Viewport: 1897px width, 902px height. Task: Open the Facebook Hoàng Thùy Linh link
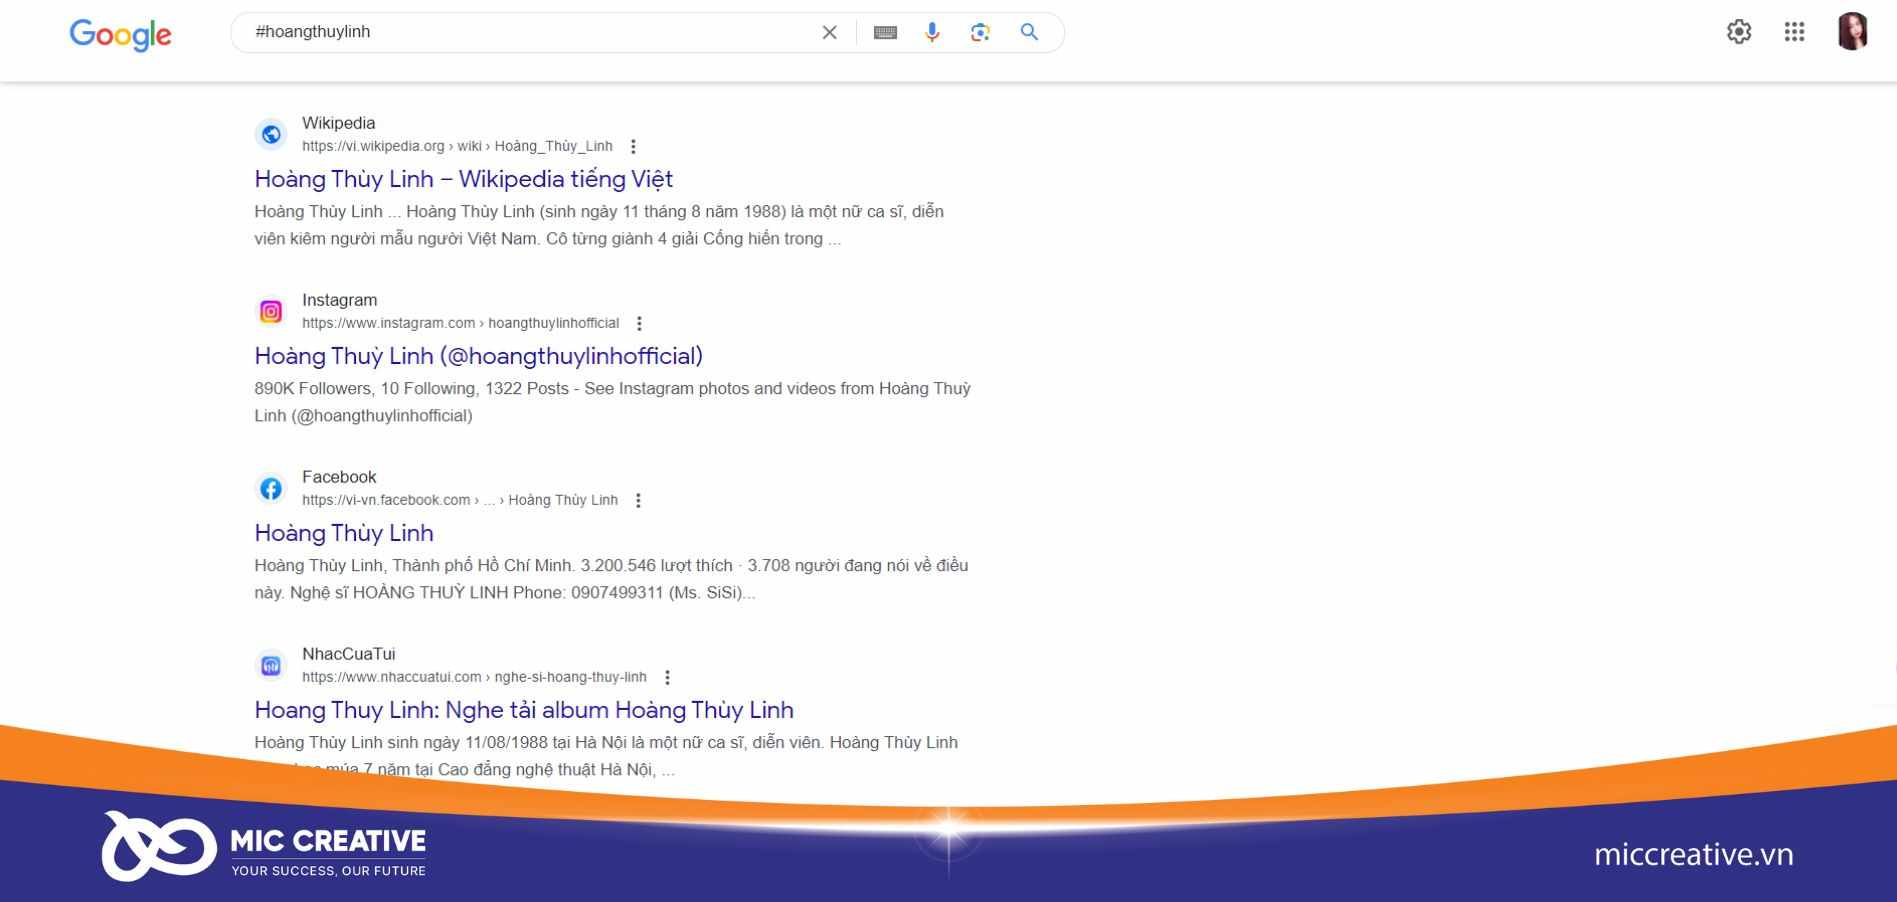click(x=344, y=533)
